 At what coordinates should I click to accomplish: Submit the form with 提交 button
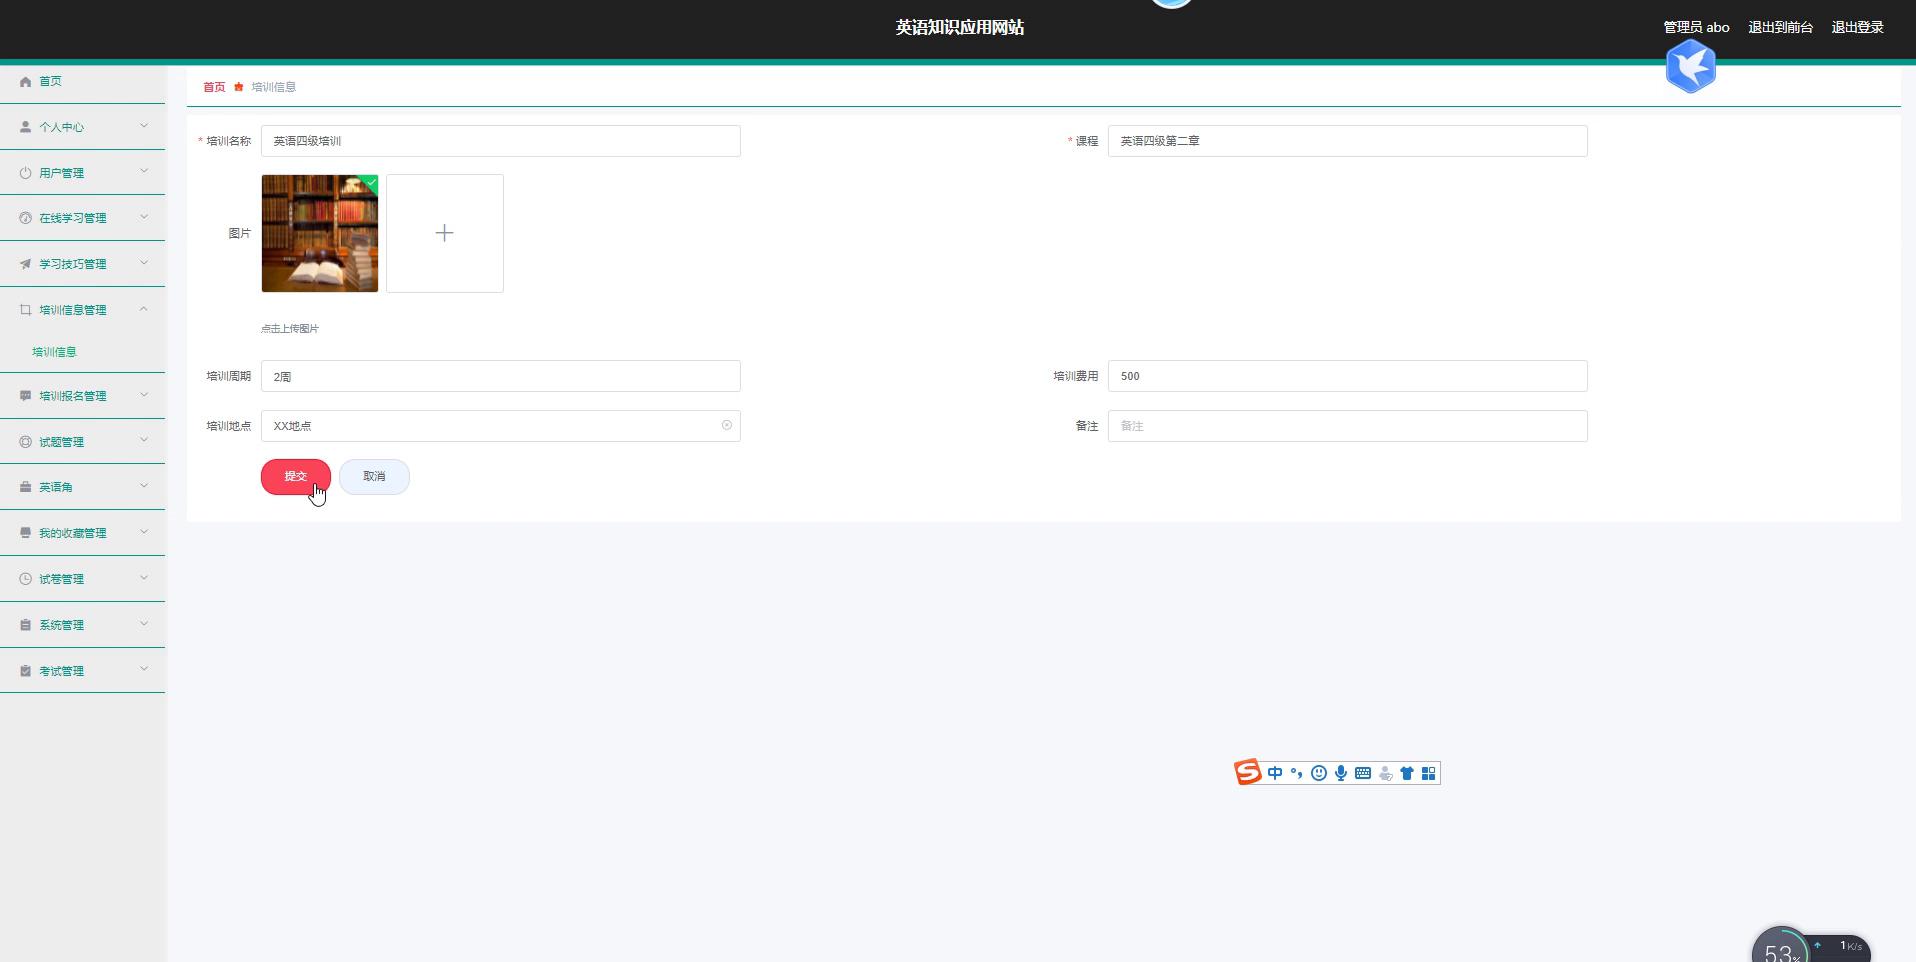295,477
